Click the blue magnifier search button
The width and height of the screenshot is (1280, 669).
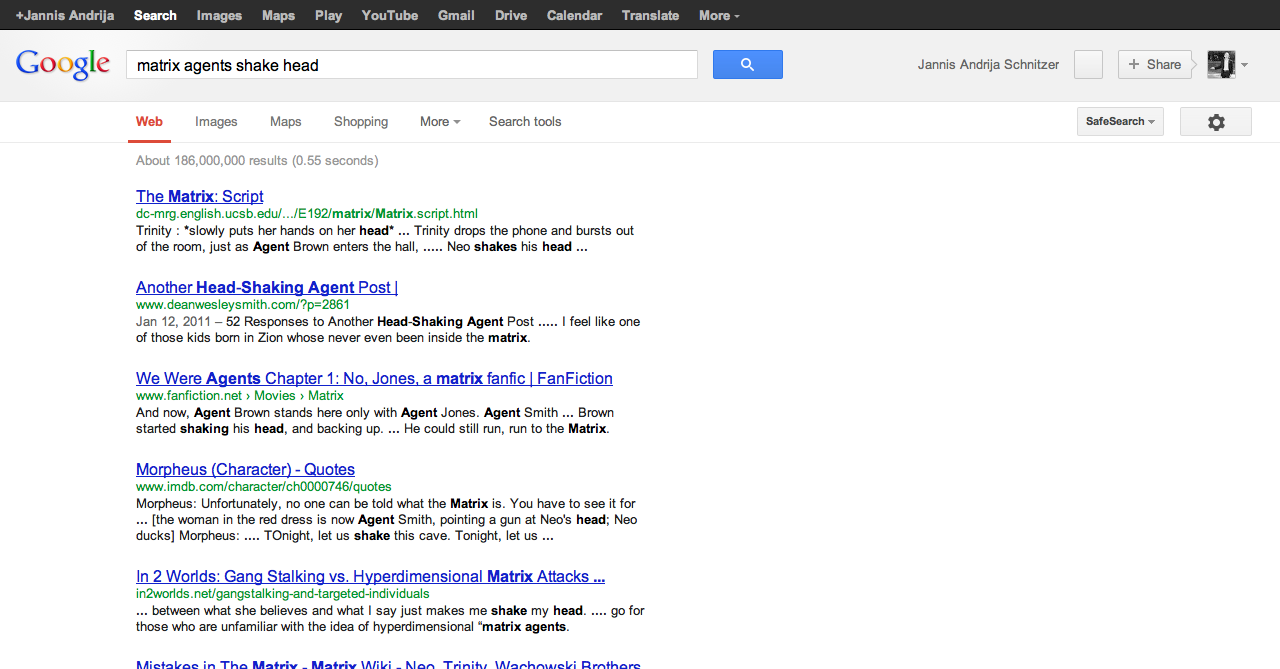point(747,64)
